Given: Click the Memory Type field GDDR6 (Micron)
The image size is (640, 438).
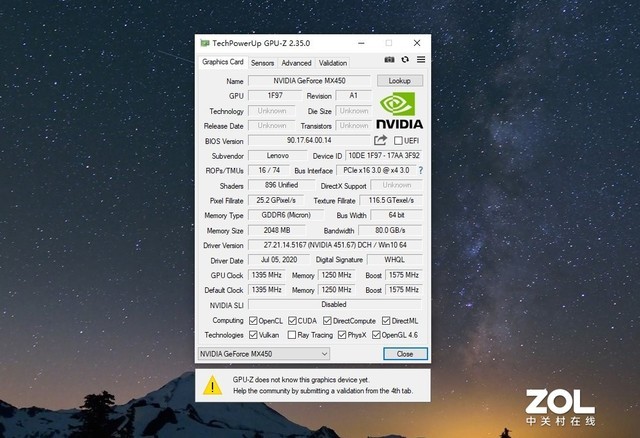Looking at the screenshot, I should pos(286,215).
